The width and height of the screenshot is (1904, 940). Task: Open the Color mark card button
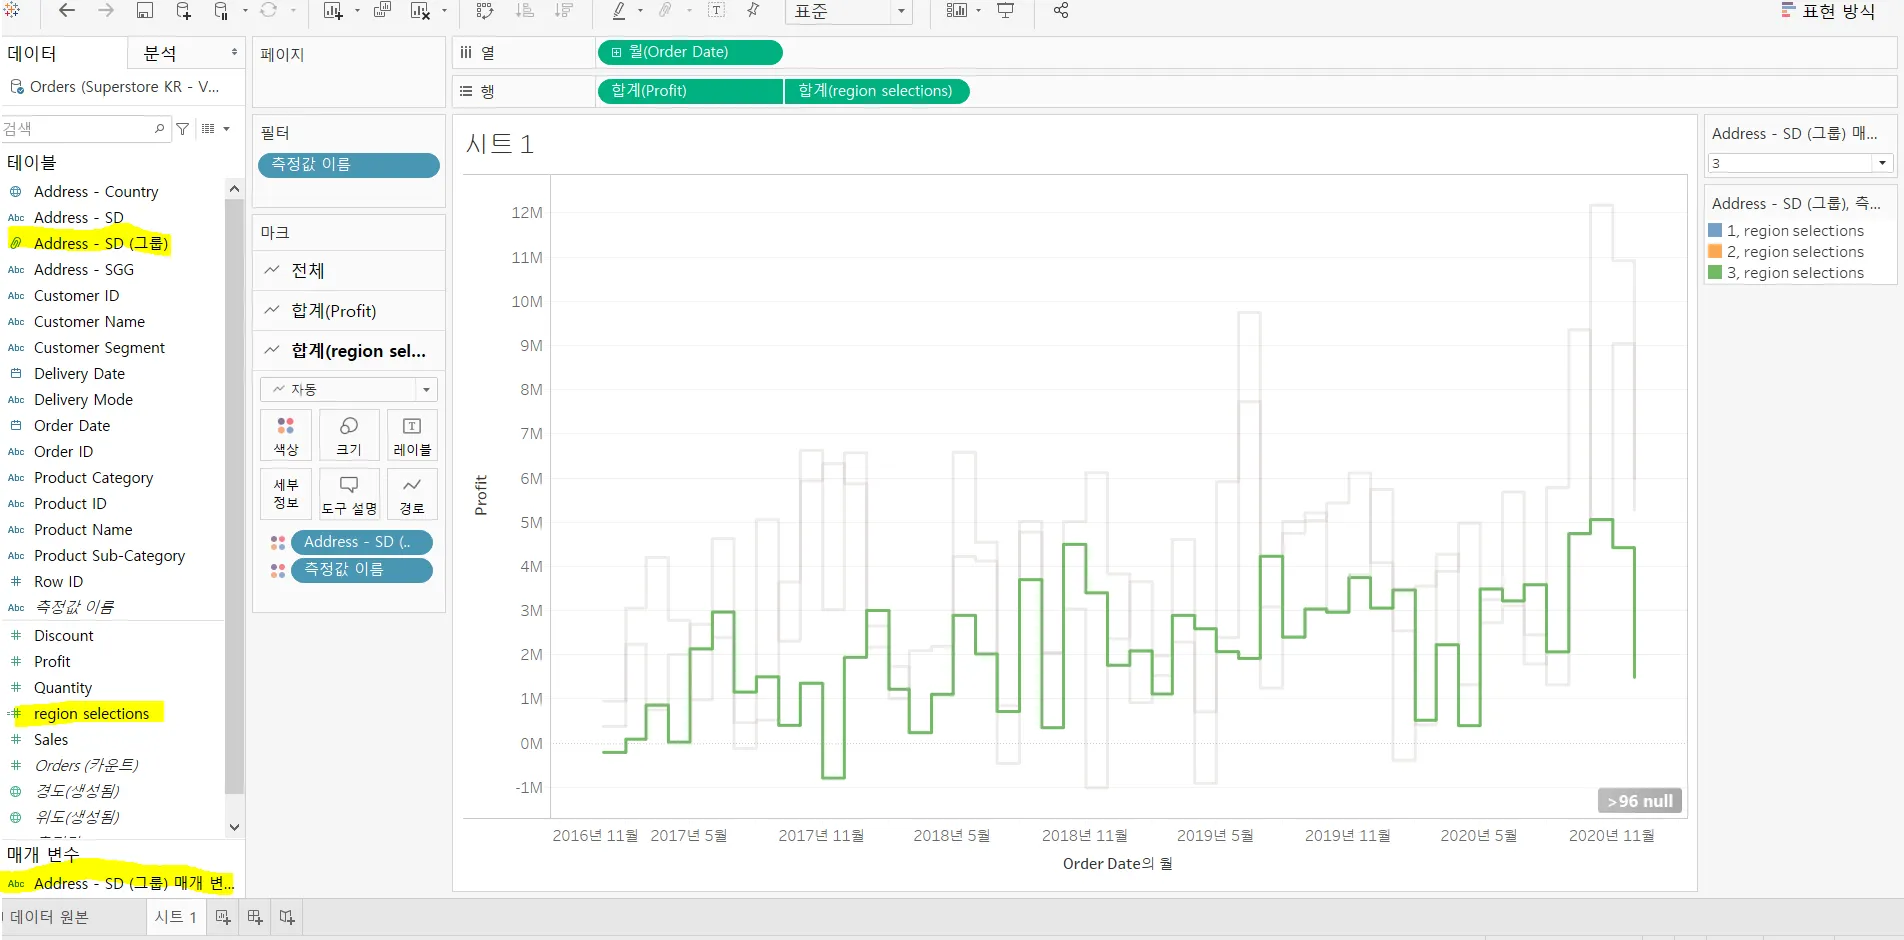286,435
